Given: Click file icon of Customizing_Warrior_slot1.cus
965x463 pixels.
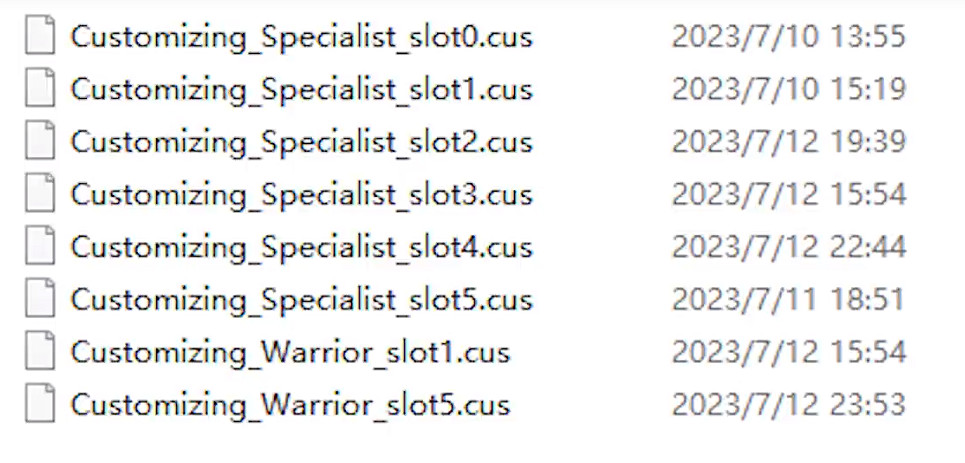Looking at the screenshot, I should click(x=40, y=352).
